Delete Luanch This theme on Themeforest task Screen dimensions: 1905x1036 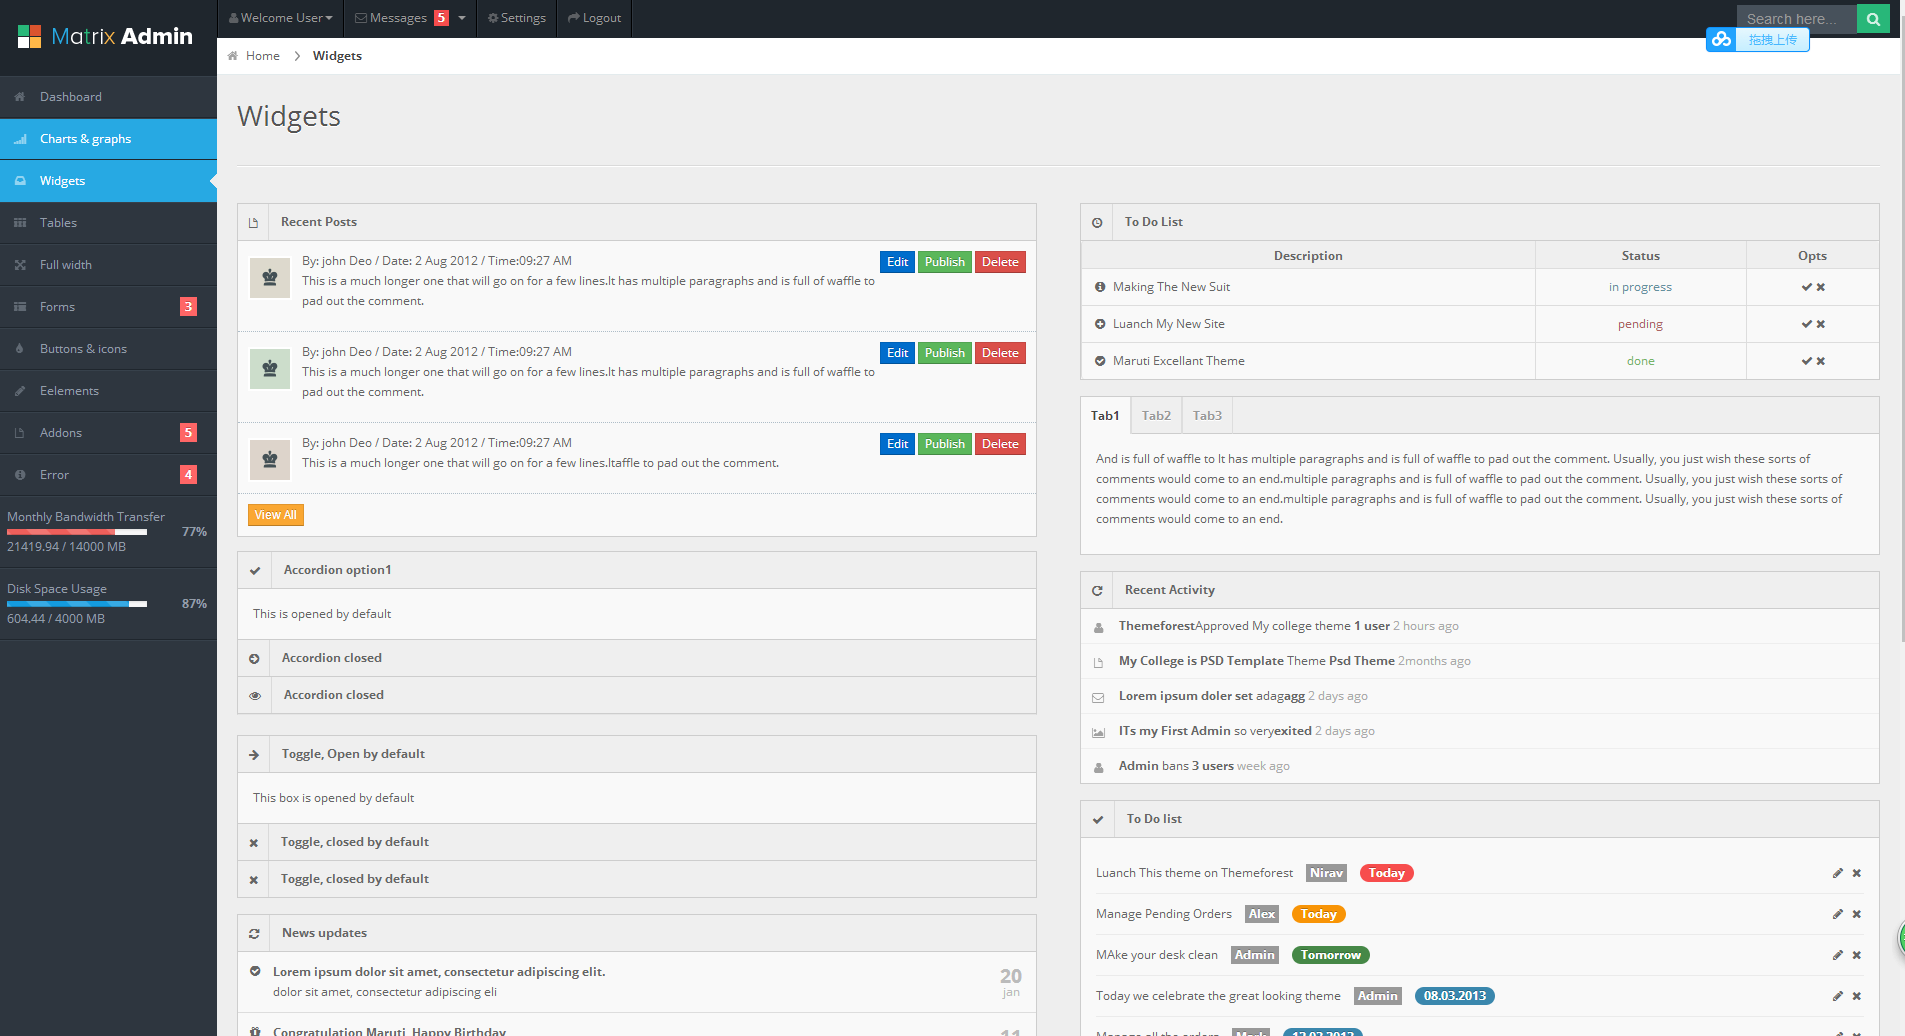pyautogui.click(x=1857, y=873)
